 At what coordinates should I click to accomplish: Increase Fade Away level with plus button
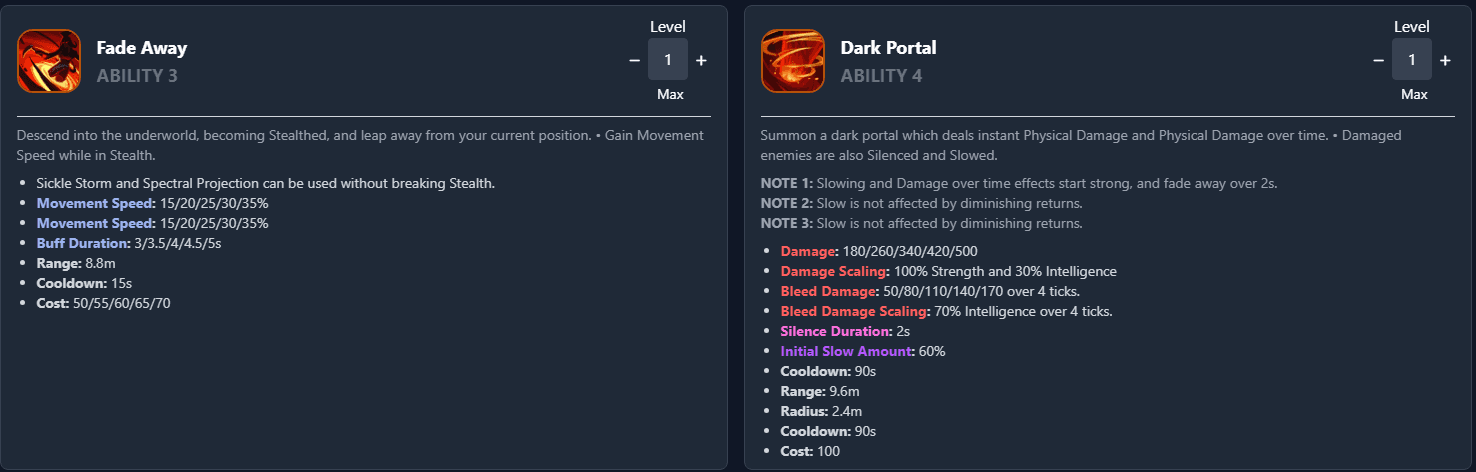coord(701,60)
